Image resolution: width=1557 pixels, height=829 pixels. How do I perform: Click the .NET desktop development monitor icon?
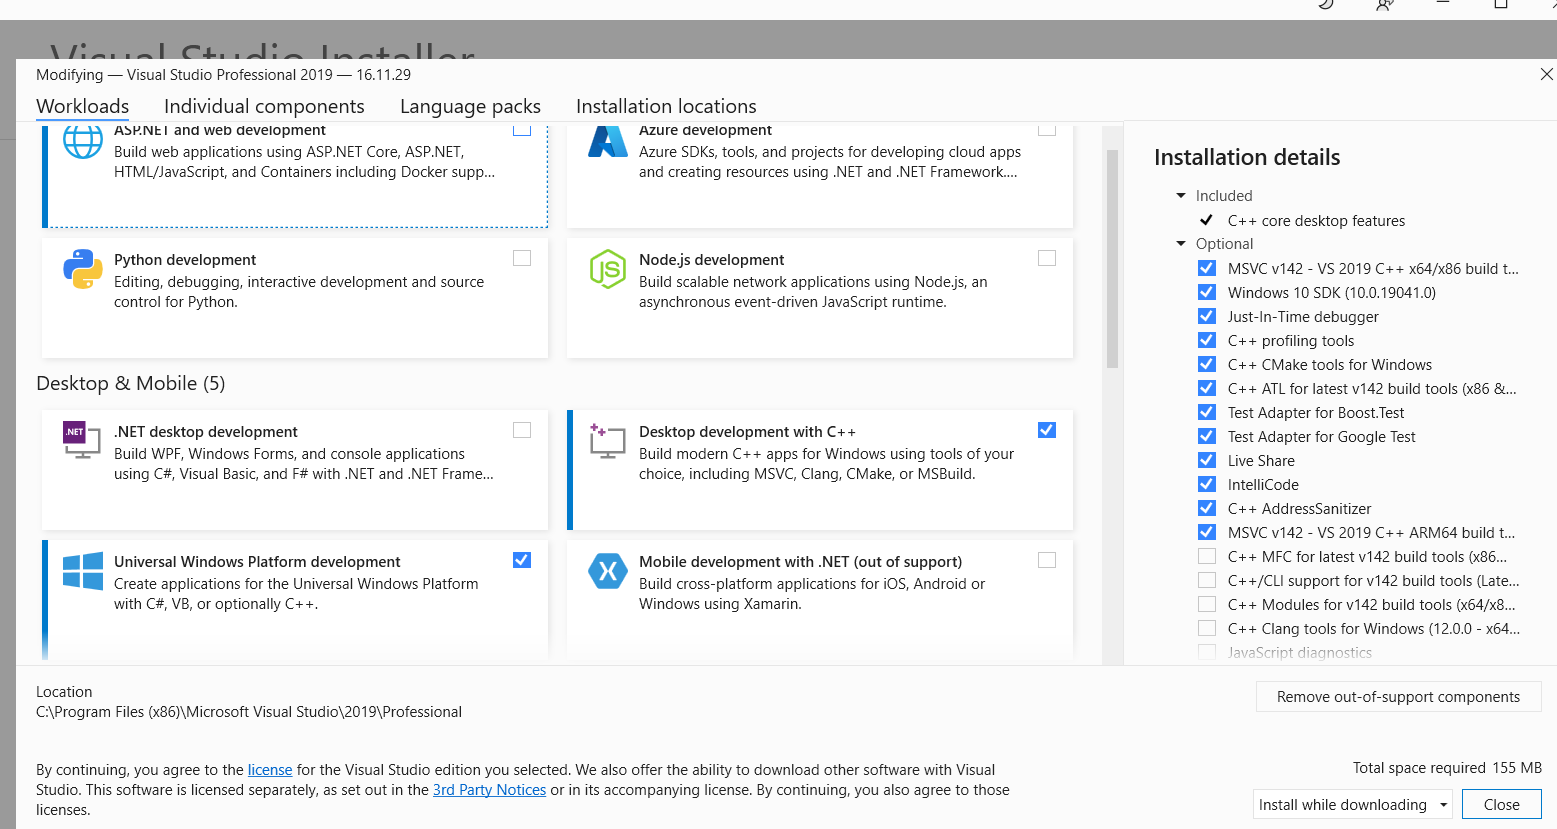[x=82, y=439]
